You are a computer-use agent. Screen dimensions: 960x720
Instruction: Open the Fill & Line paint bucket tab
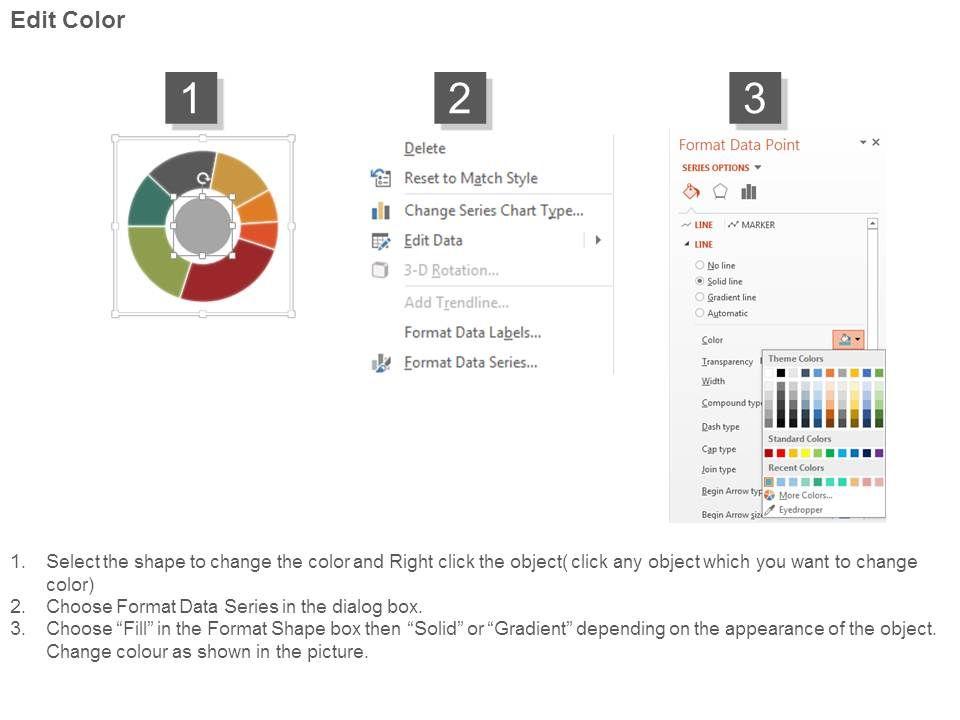pos(690,192)
